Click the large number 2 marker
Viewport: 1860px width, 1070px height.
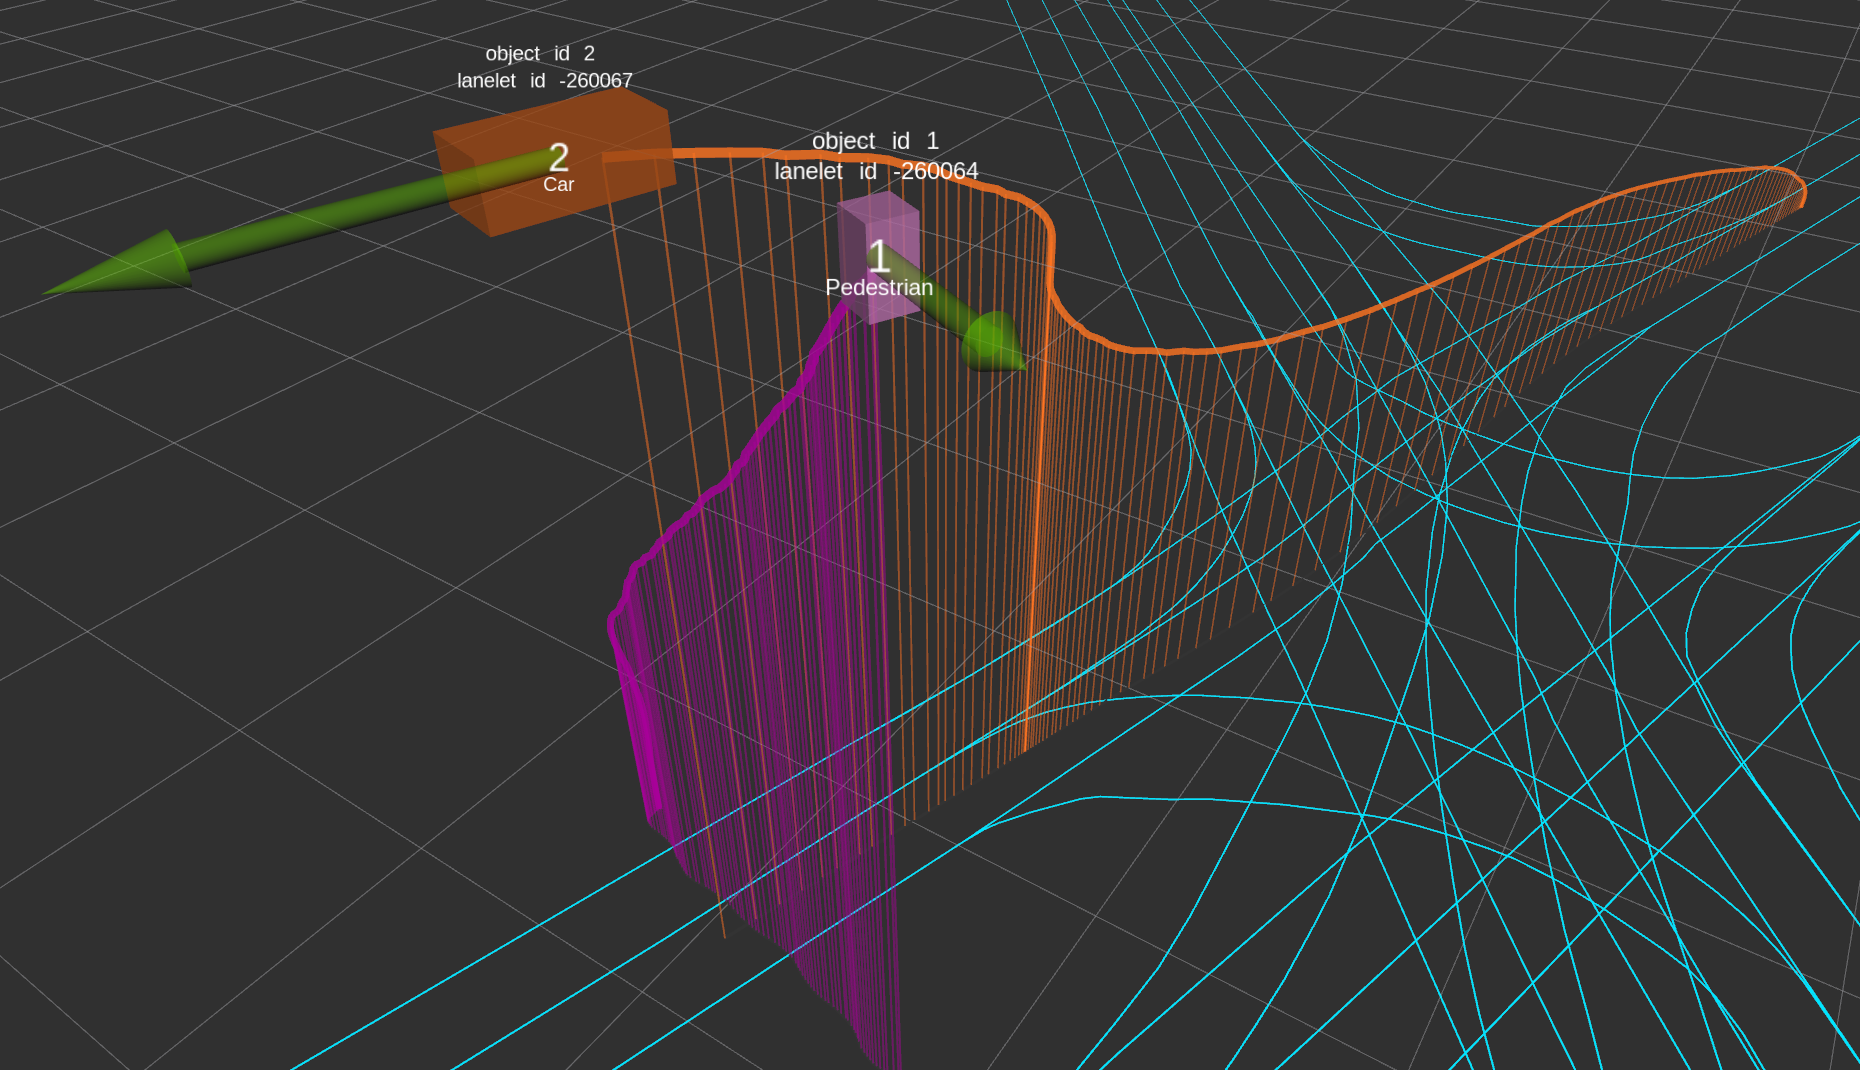[559, 157]
